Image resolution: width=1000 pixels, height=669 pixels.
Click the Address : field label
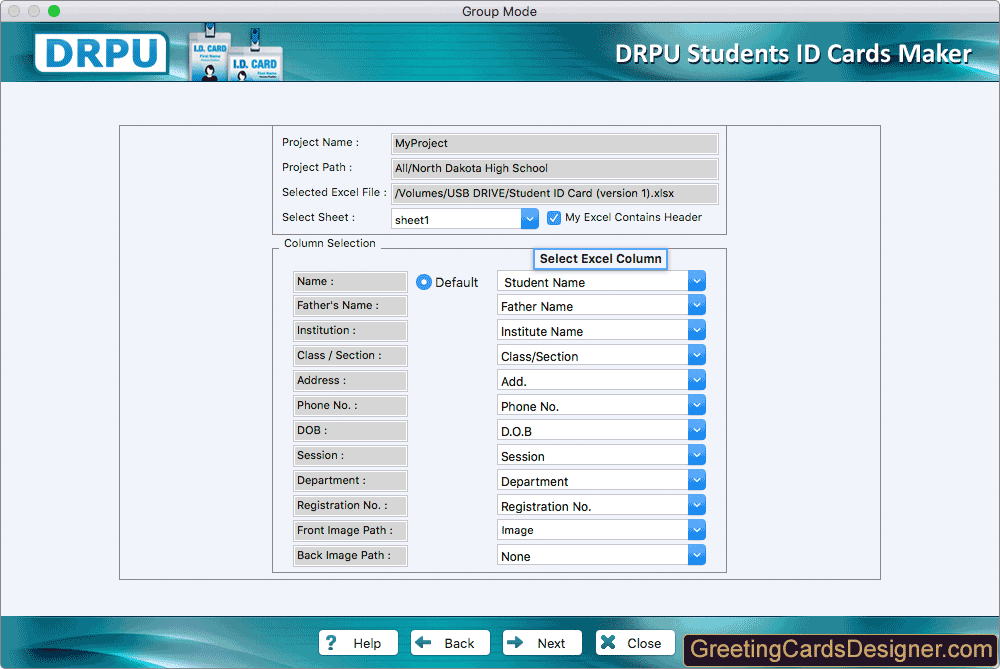pyautogui.click(x=350, y=380)
